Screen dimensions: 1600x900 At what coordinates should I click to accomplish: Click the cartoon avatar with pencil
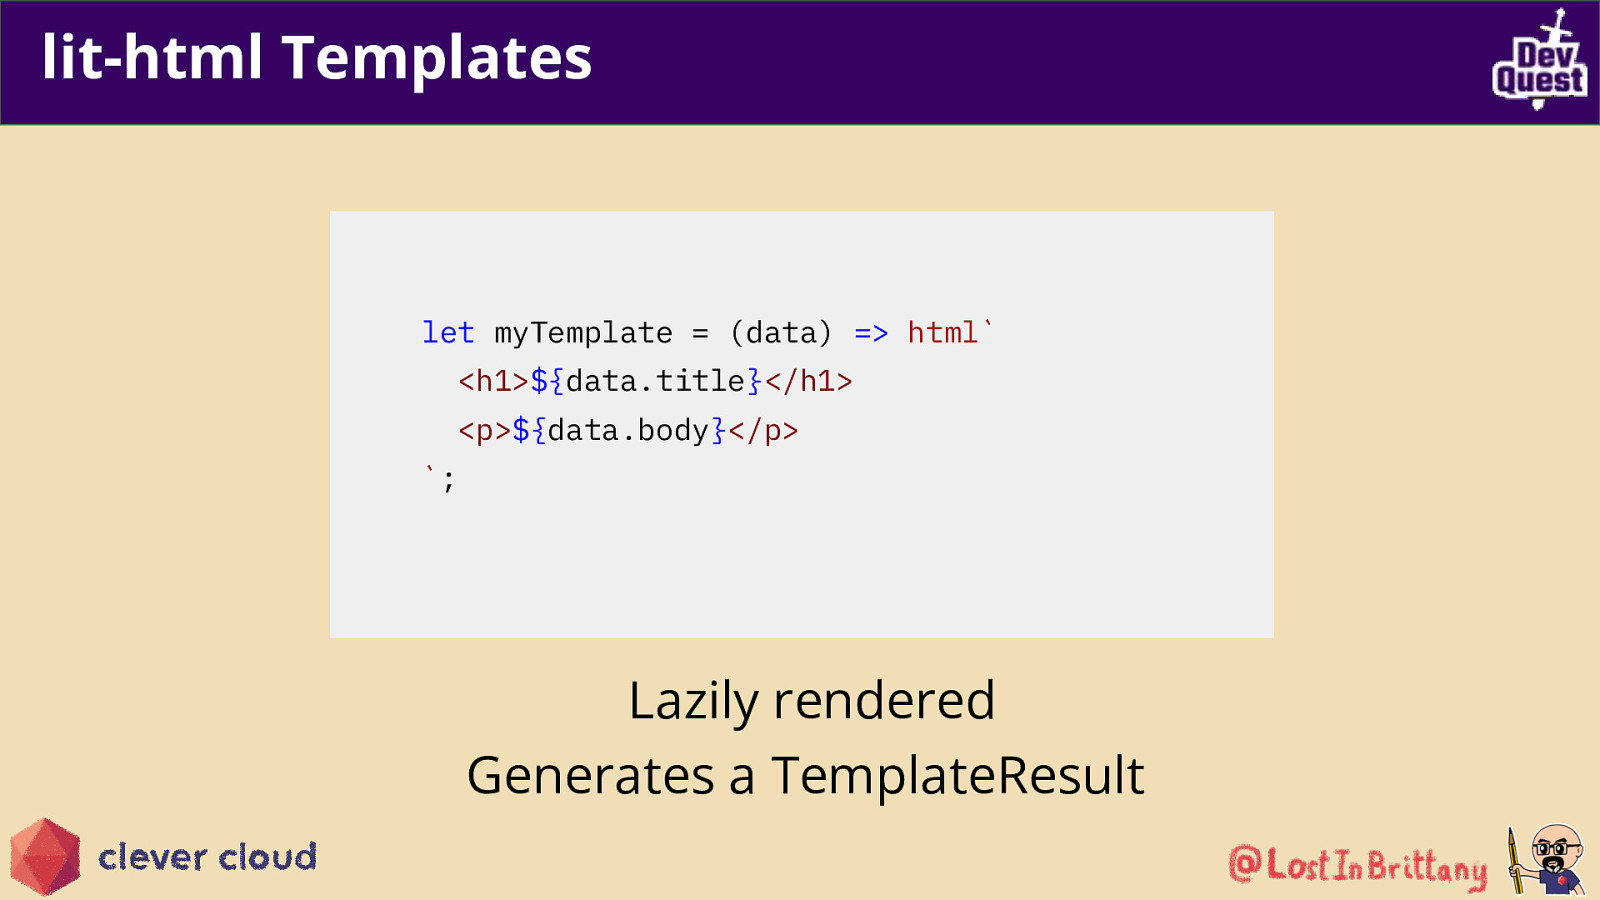[1547, 859]
